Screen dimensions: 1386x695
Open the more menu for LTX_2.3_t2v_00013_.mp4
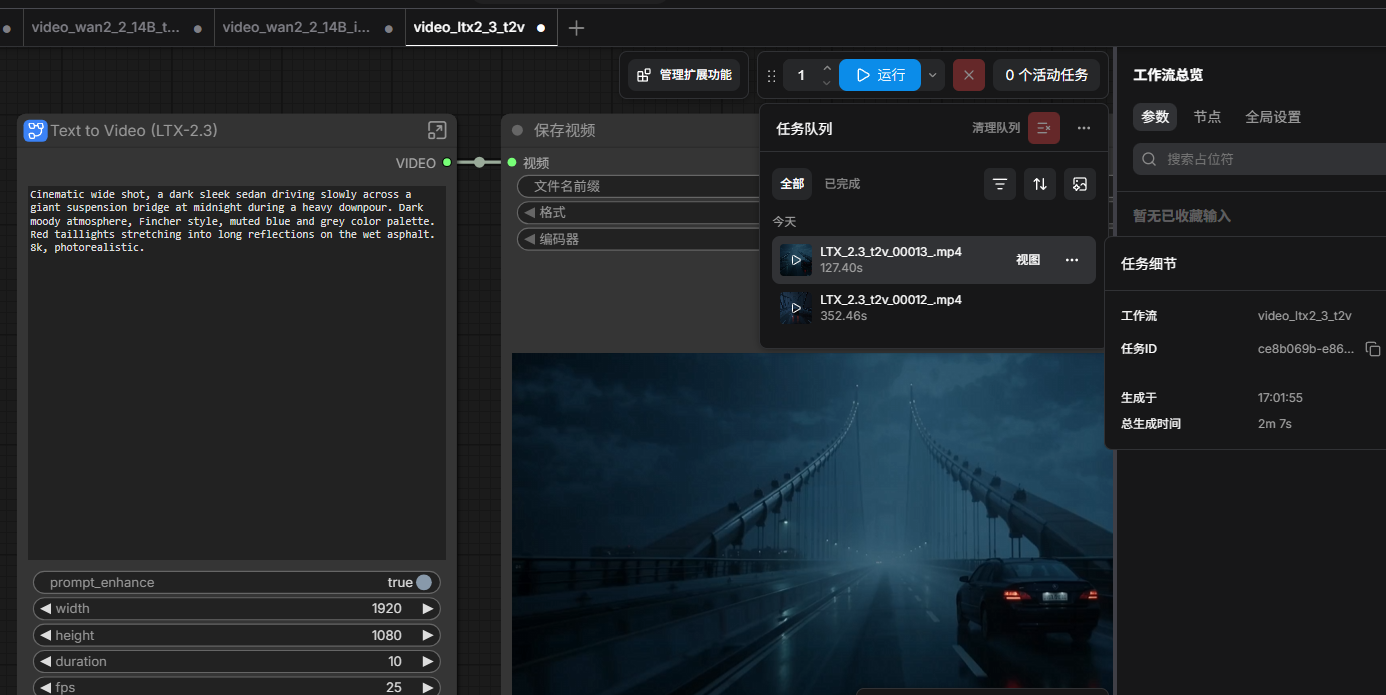pos(1072,260)
